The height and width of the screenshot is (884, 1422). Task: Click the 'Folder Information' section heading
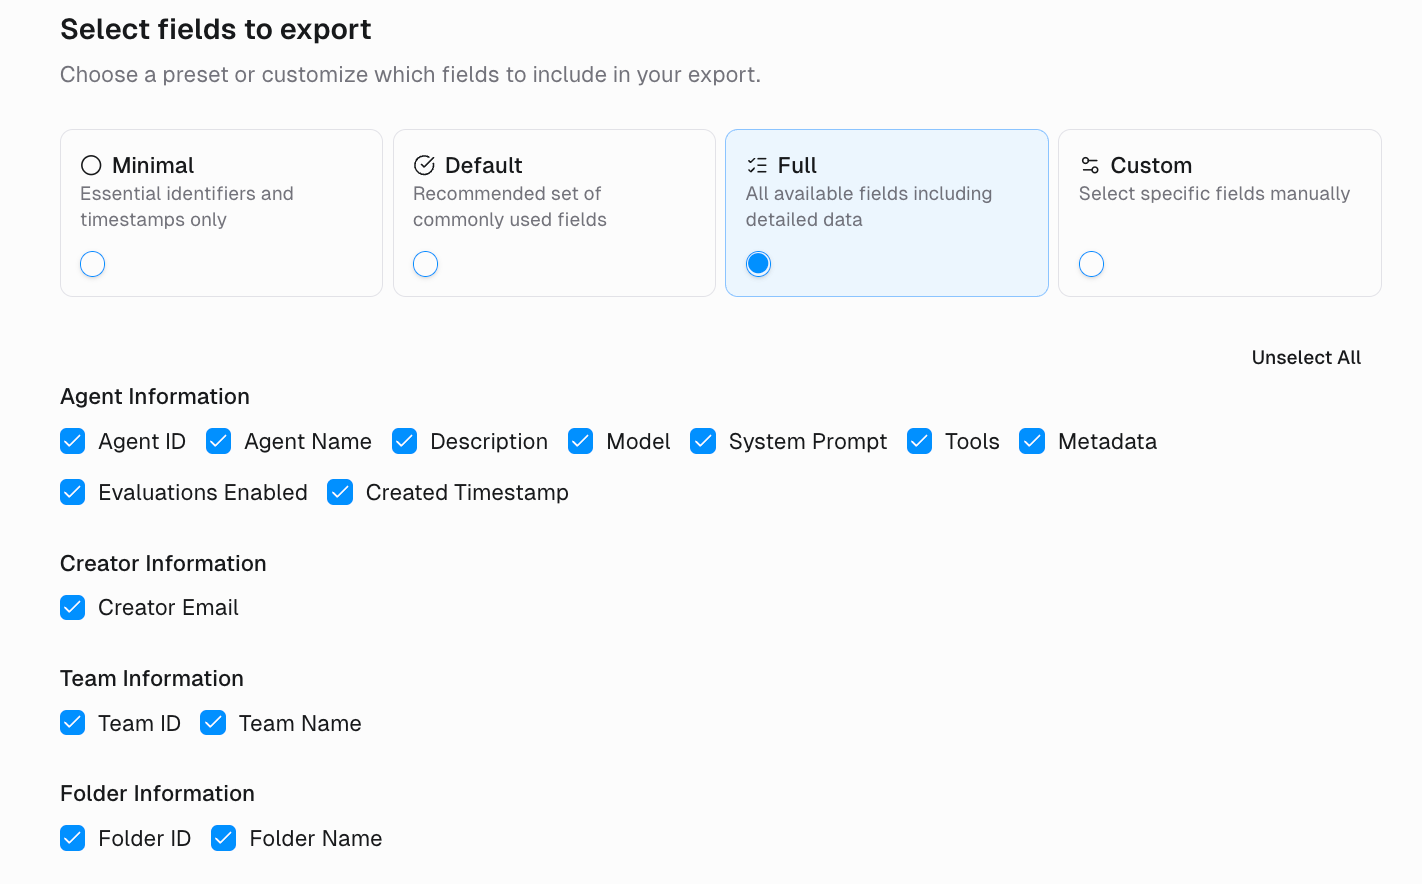(x=157, y=793)
